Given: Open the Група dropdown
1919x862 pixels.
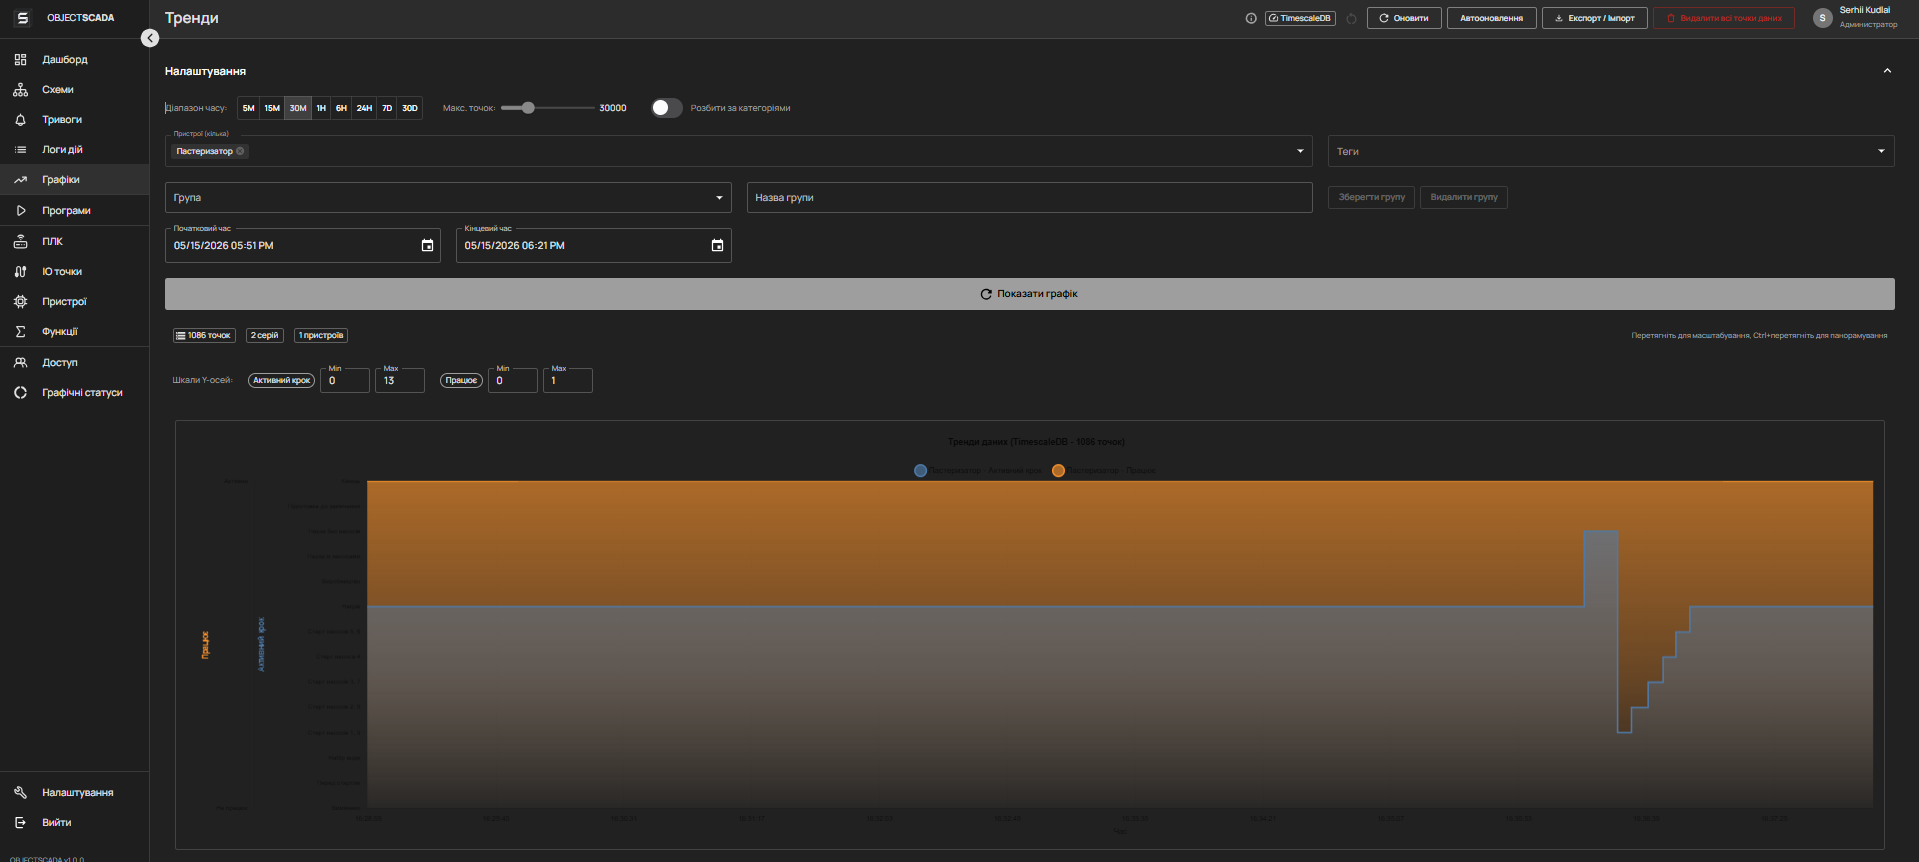Looking at the screenshot, I should click(x=448, y=198).
